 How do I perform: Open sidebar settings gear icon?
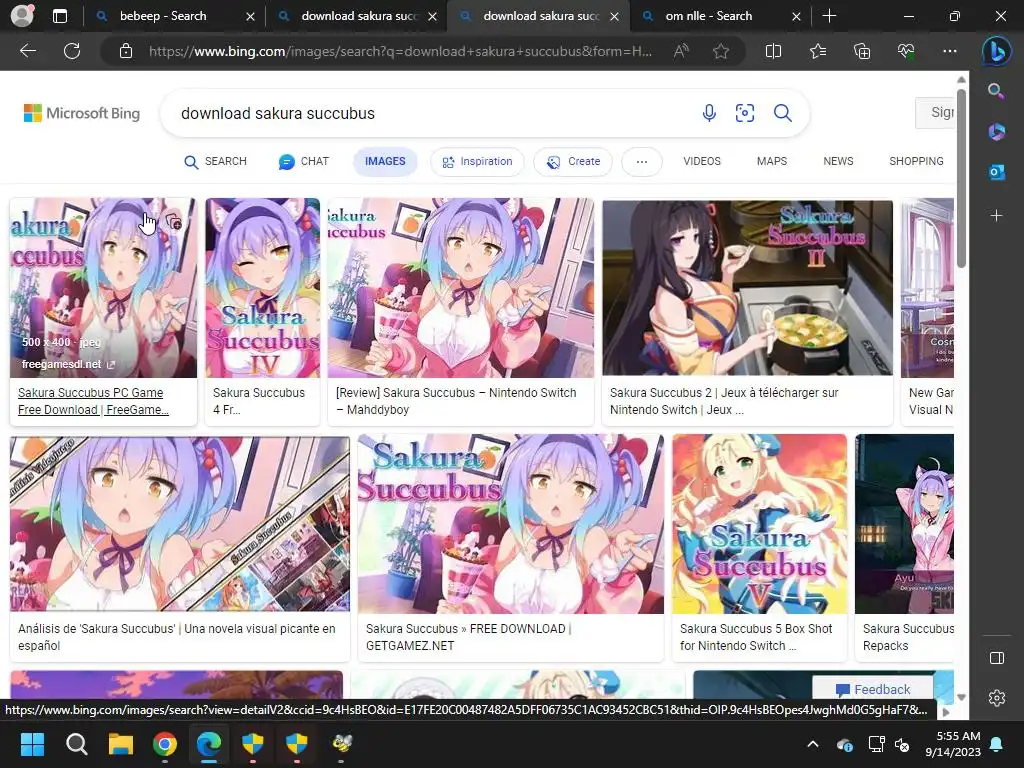click(x=997, y=698)
